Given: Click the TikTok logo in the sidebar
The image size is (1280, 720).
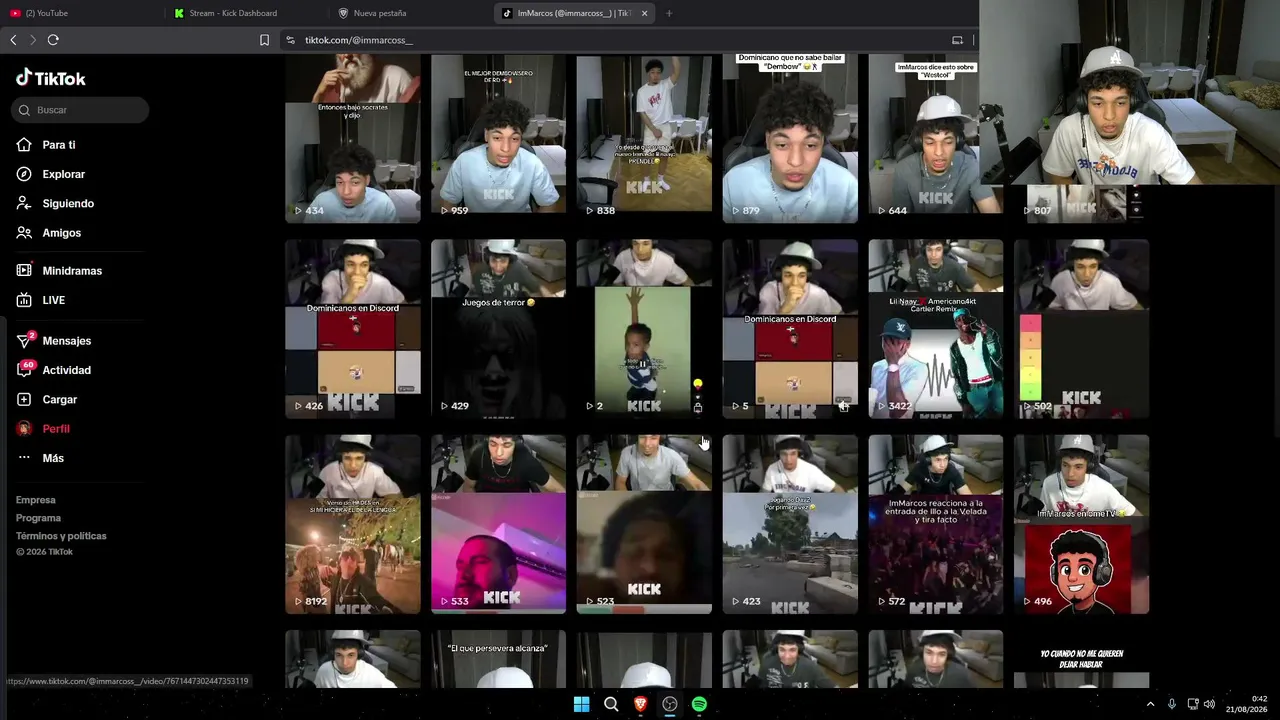Looking at the screenshot, I should (51, 78).
